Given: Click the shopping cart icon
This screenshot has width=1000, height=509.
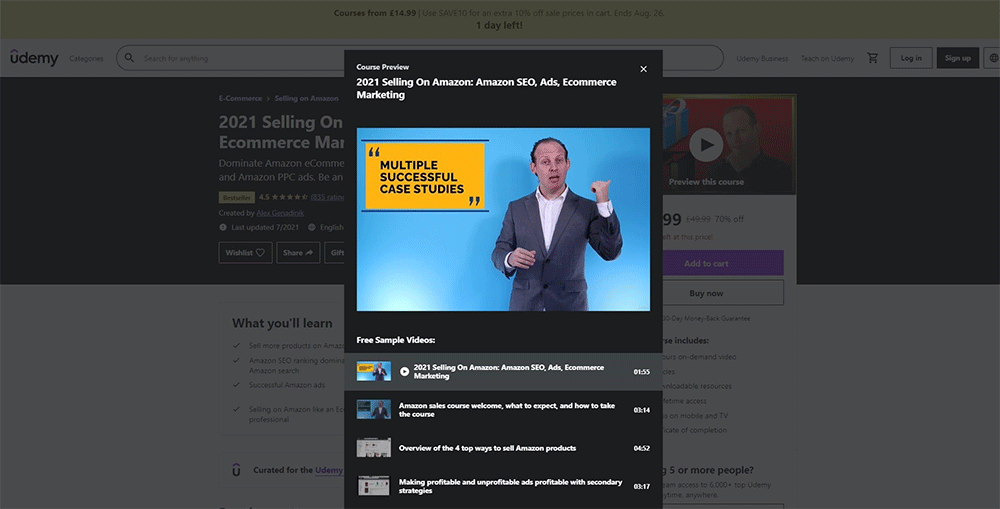Looking at the screenshot, I should coord(873,58).
